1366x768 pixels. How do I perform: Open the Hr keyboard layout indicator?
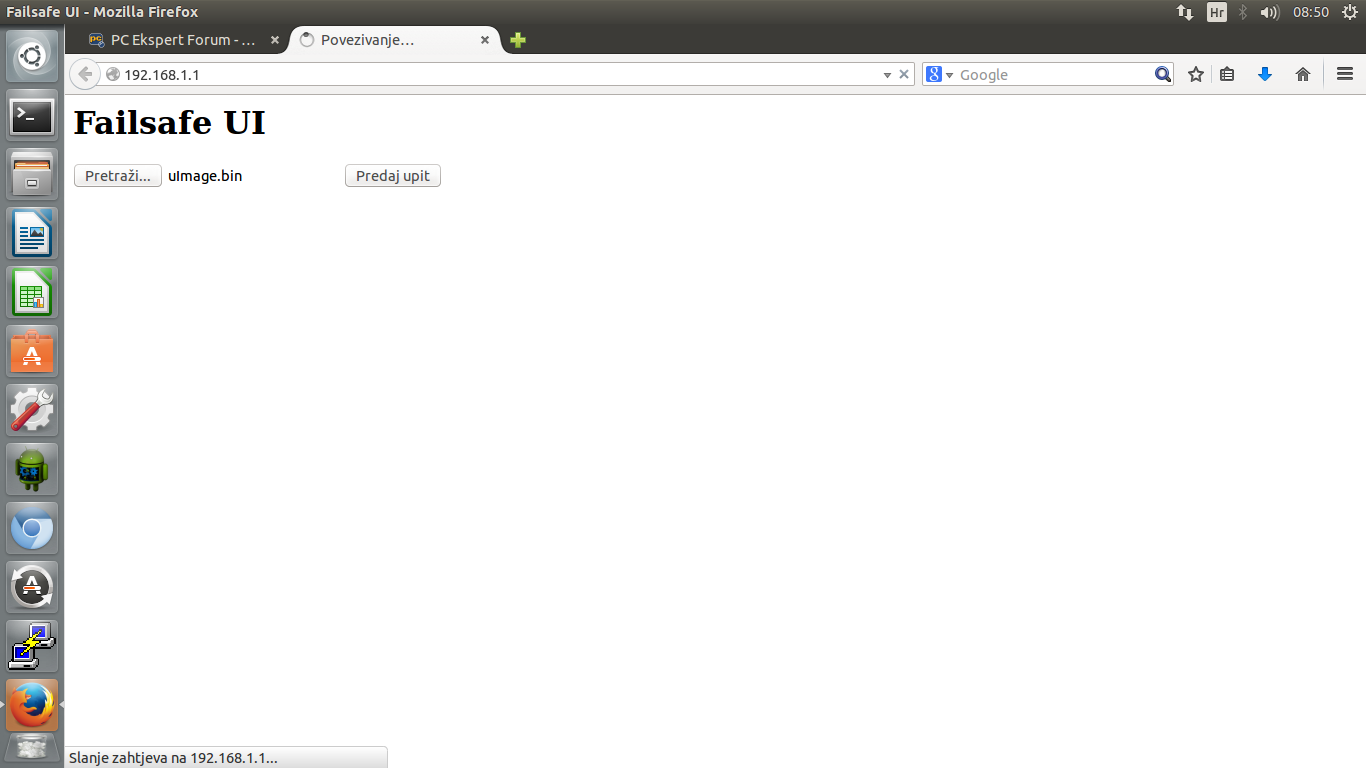click(x=1217, y=12)
